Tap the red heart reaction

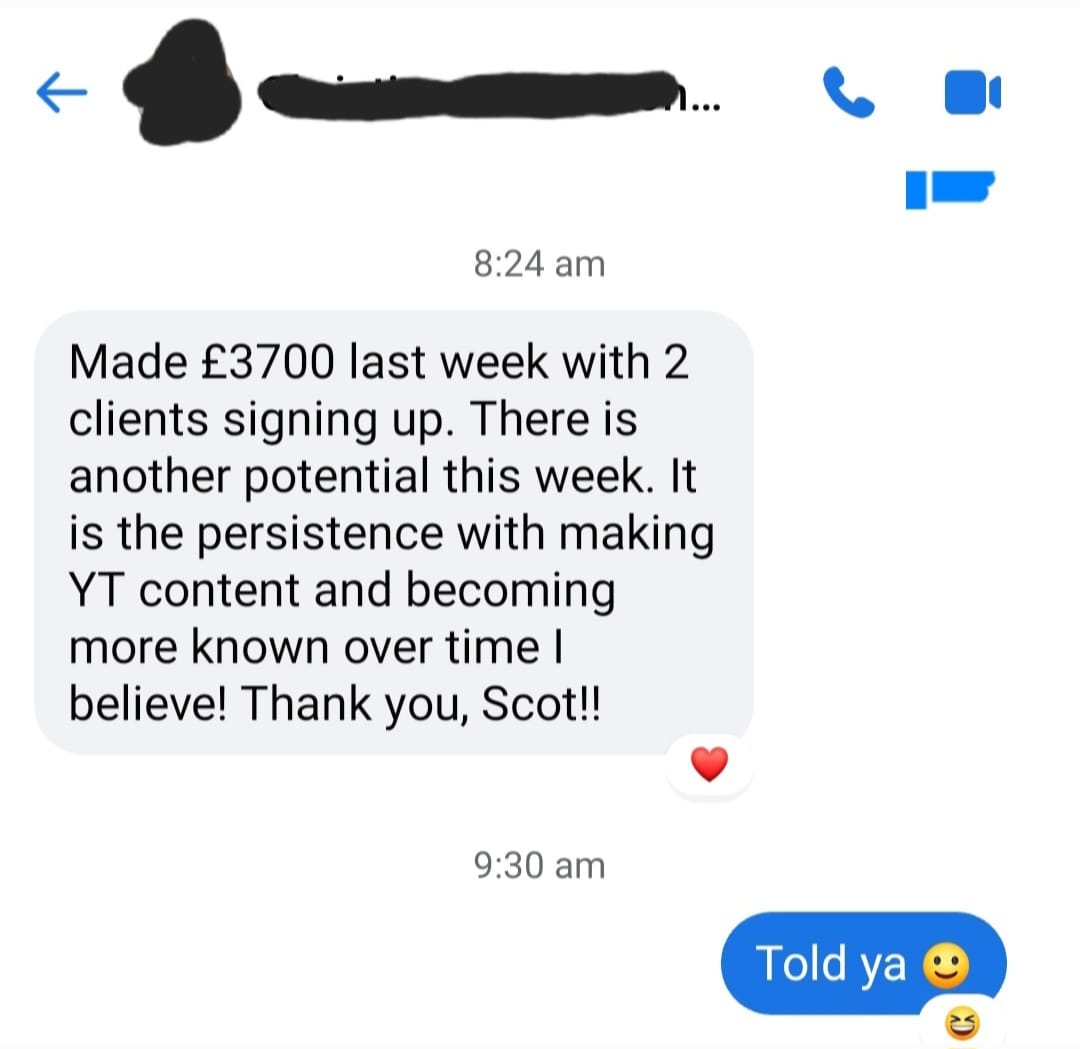[709, 765]
